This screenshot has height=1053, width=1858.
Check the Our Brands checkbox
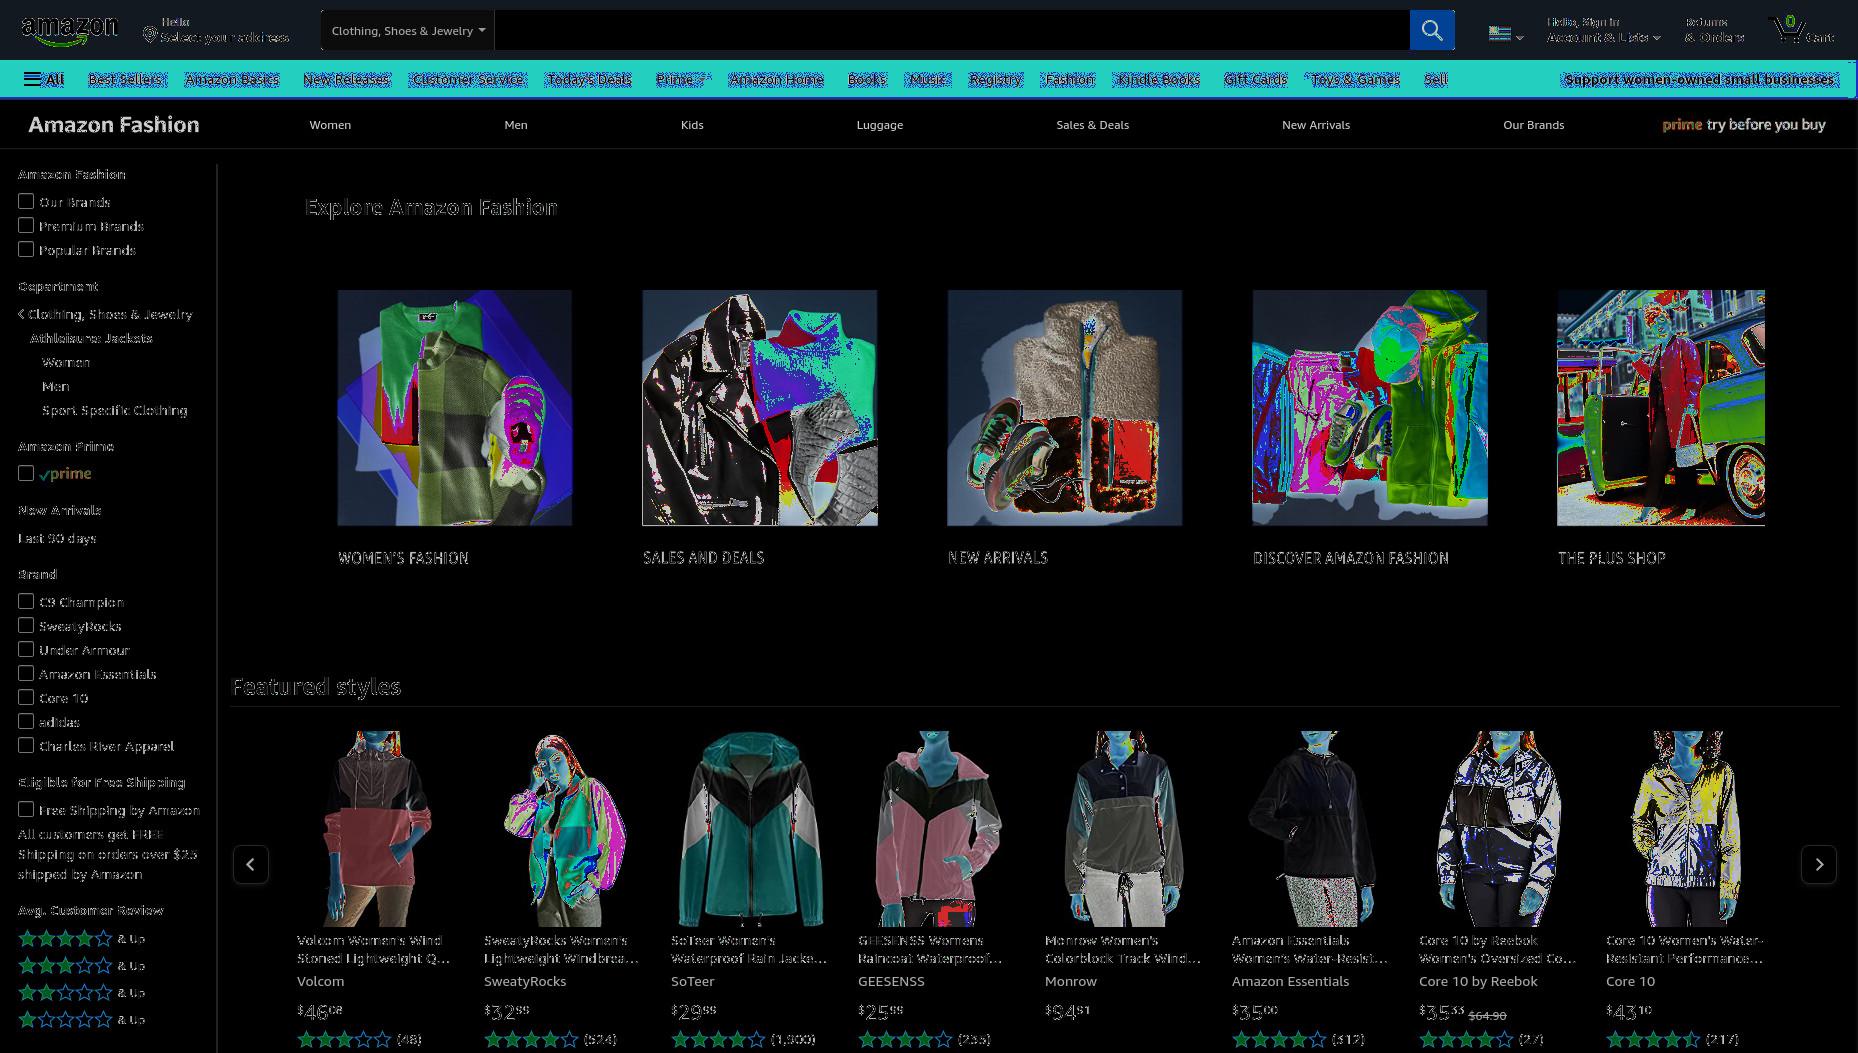(x=26, y=201)
